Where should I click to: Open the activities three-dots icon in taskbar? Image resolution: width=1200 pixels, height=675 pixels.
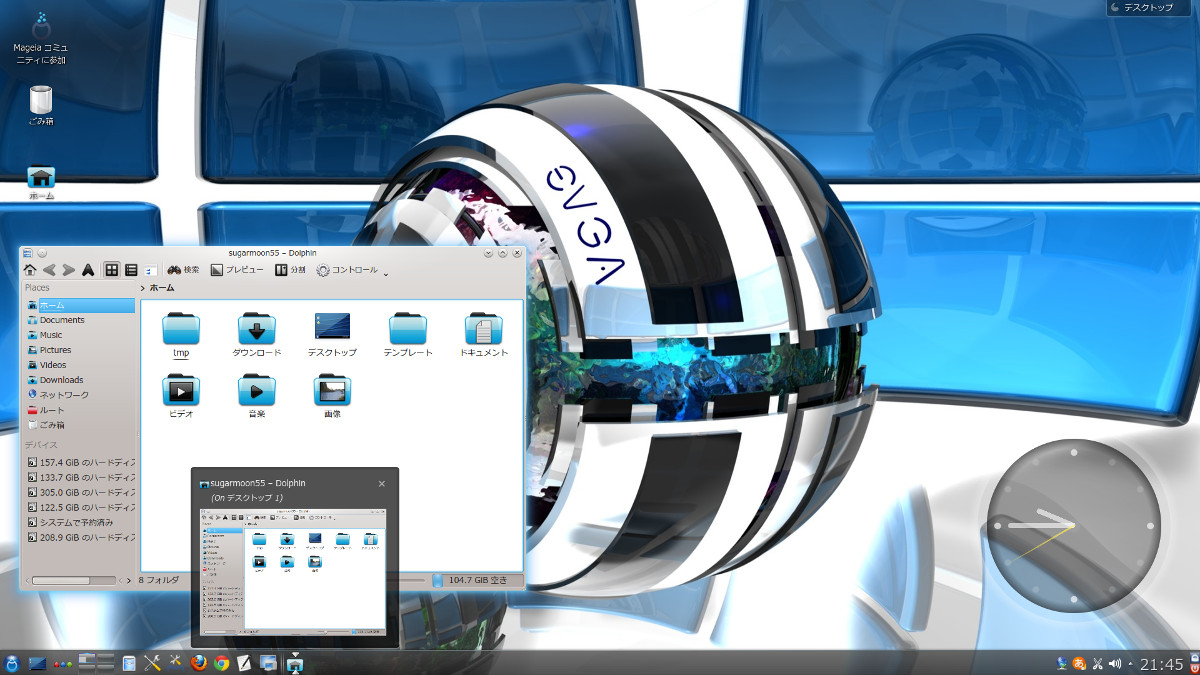tap(63, 663)
